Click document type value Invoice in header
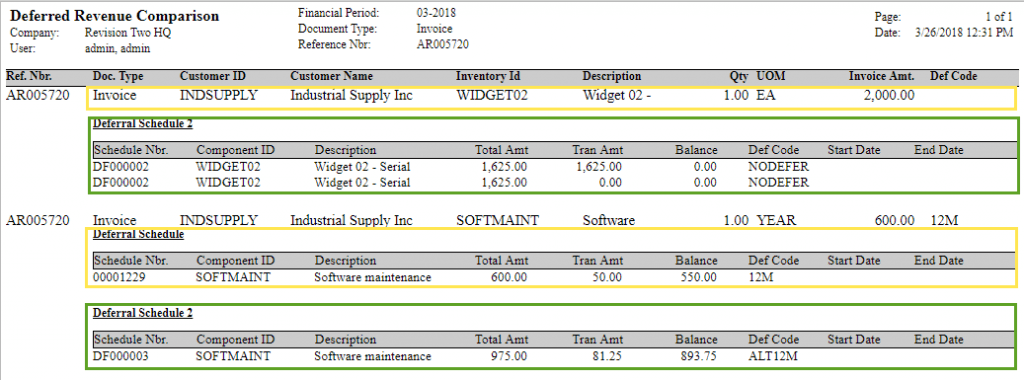 [434, 29]
